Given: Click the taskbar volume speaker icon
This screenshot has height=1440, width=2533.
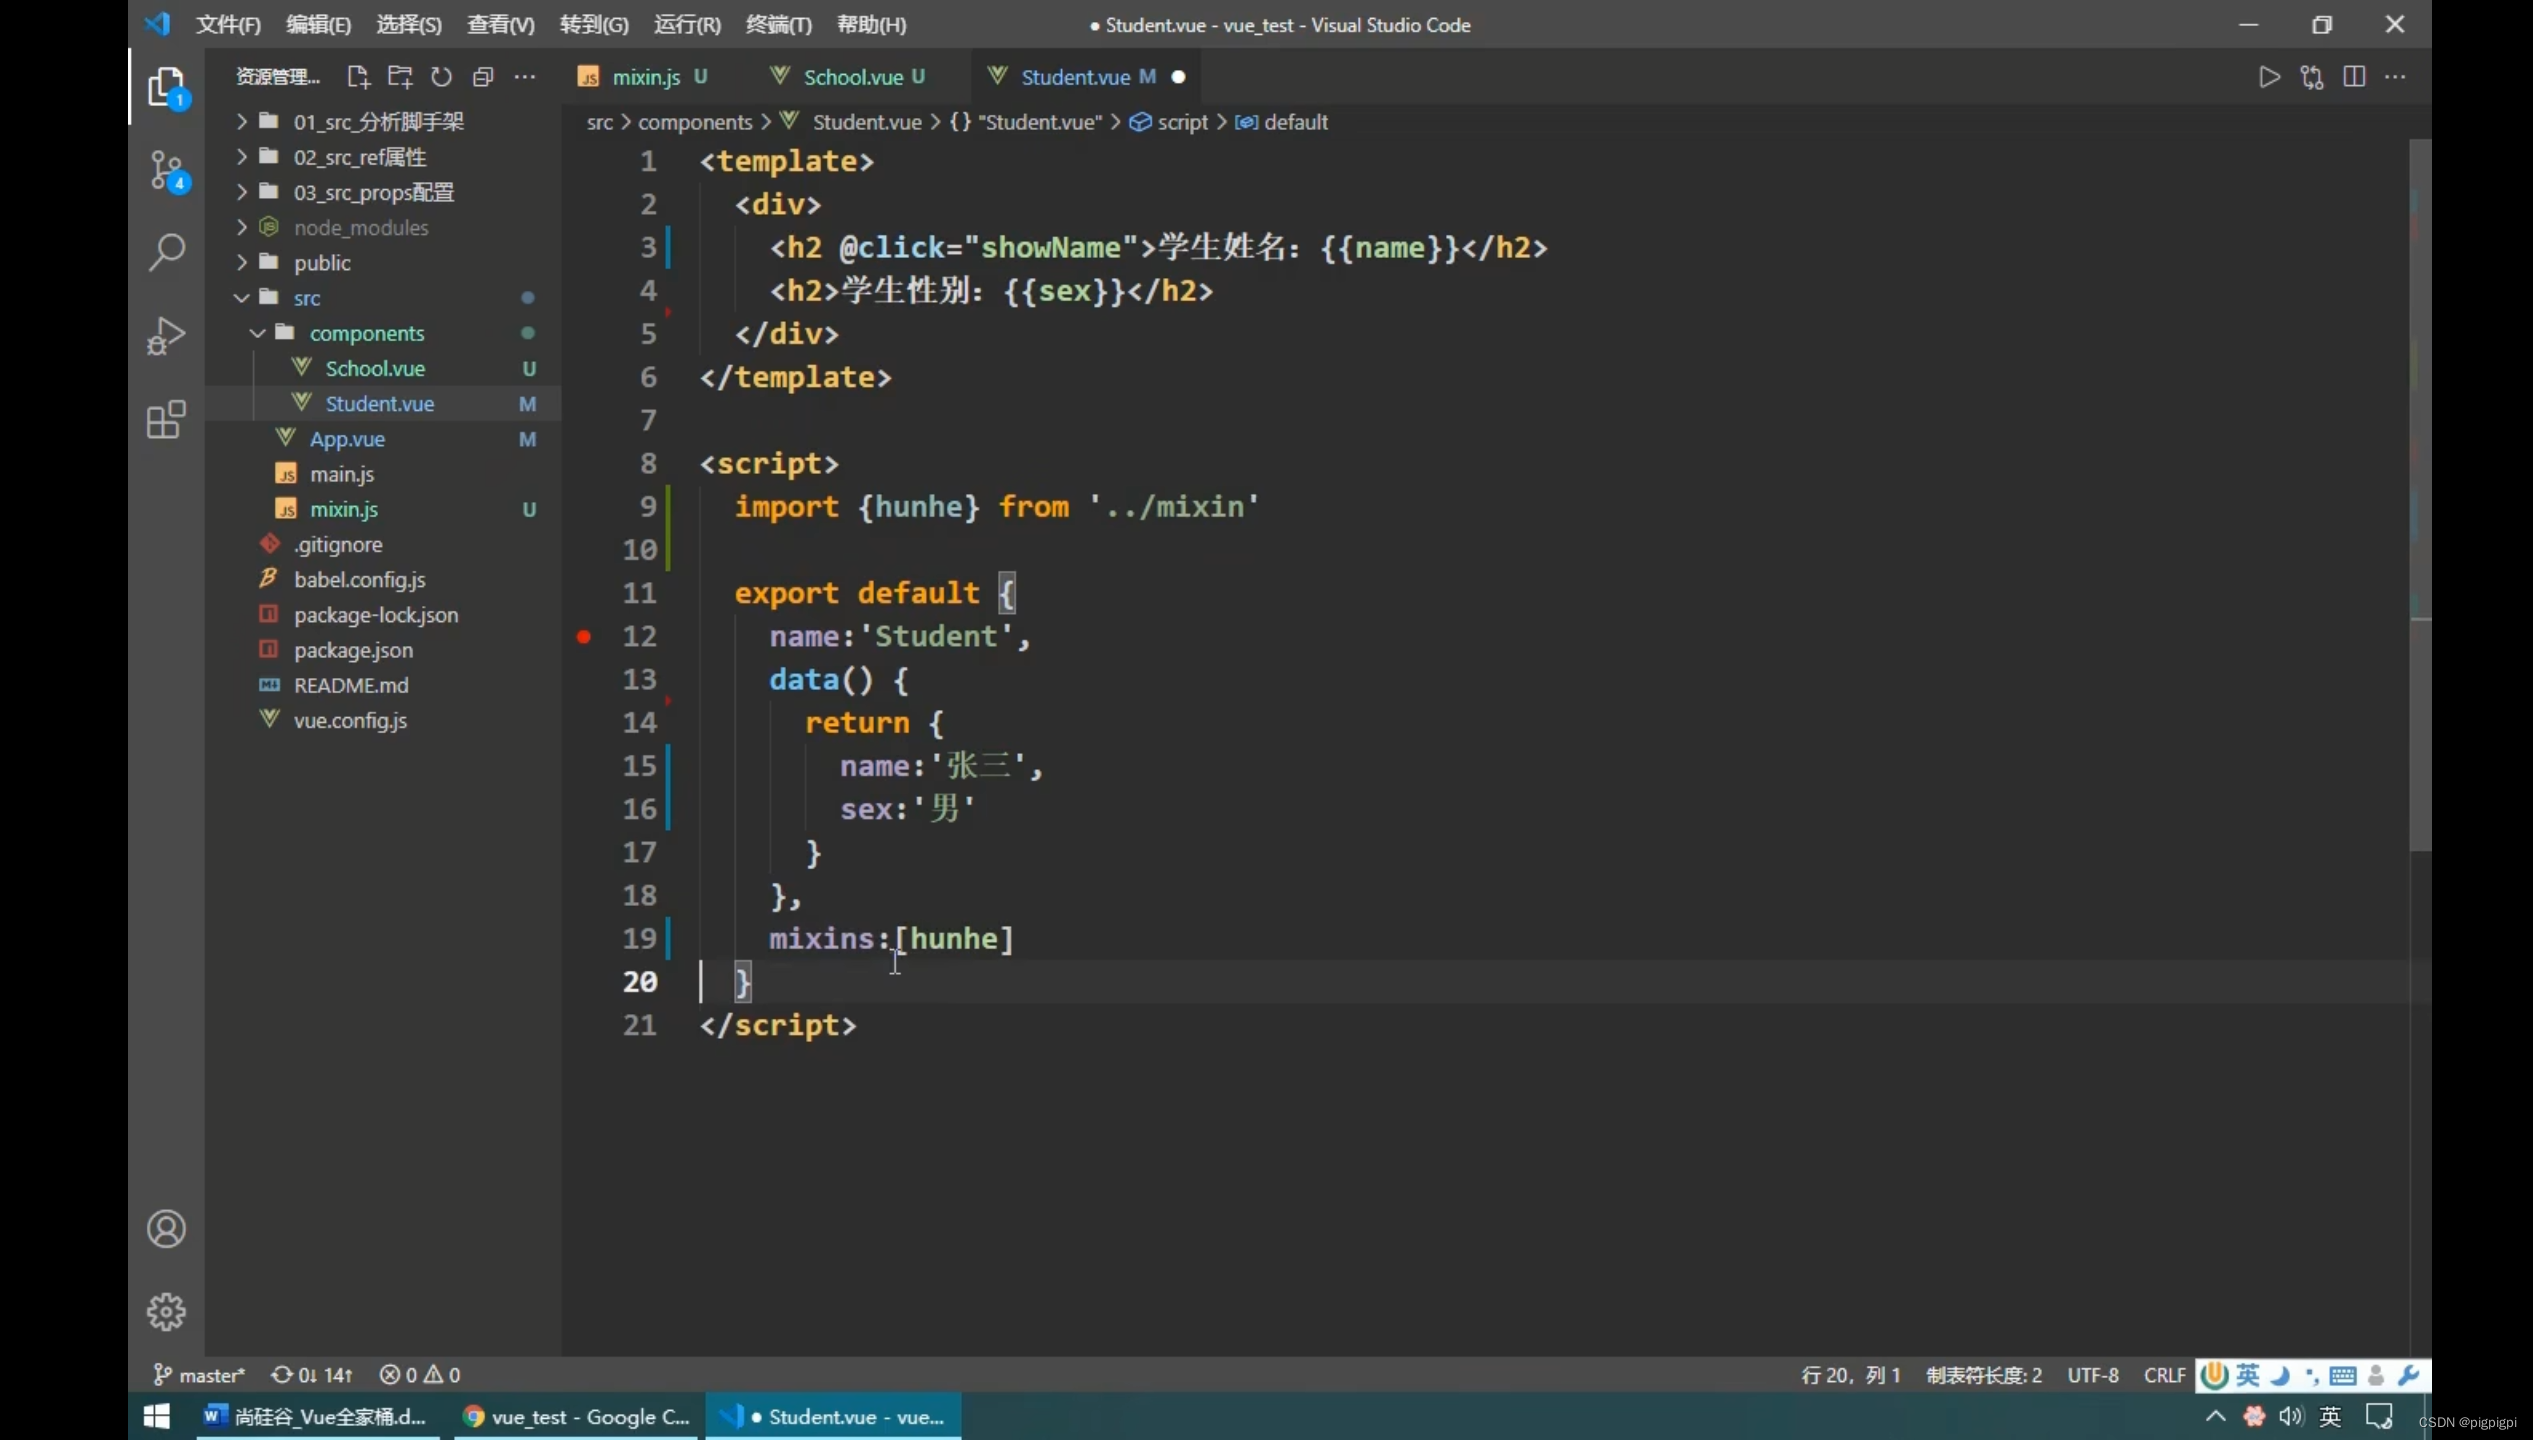Looking at the screenshot, I should pyautogui.click(x=2290, y=1416).
